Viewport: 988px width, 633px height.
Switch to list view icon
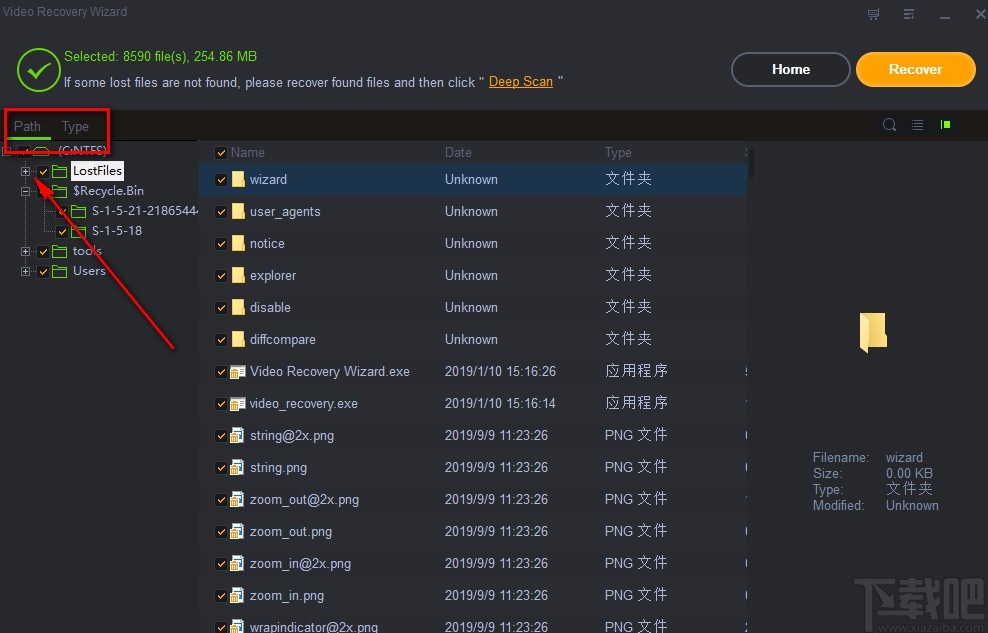click(x=917, y=125)
